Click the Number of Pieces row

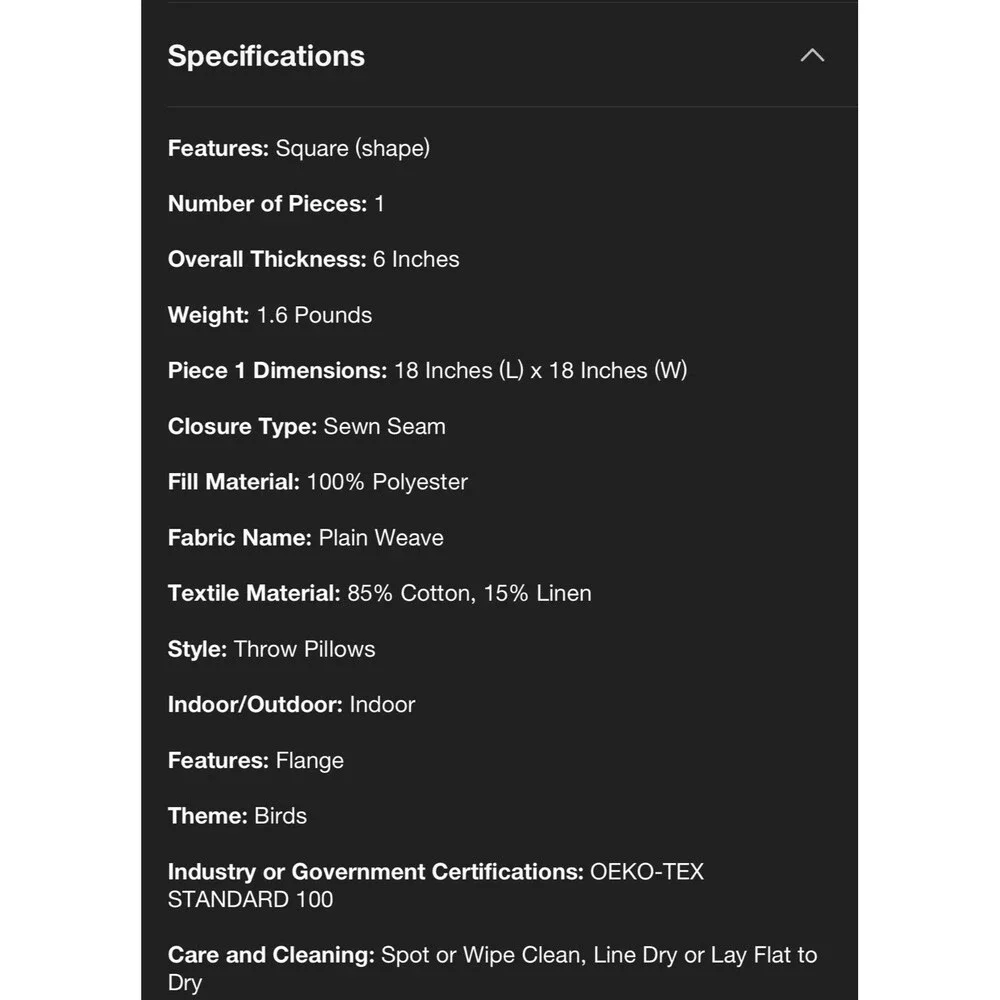coord(276,203)
